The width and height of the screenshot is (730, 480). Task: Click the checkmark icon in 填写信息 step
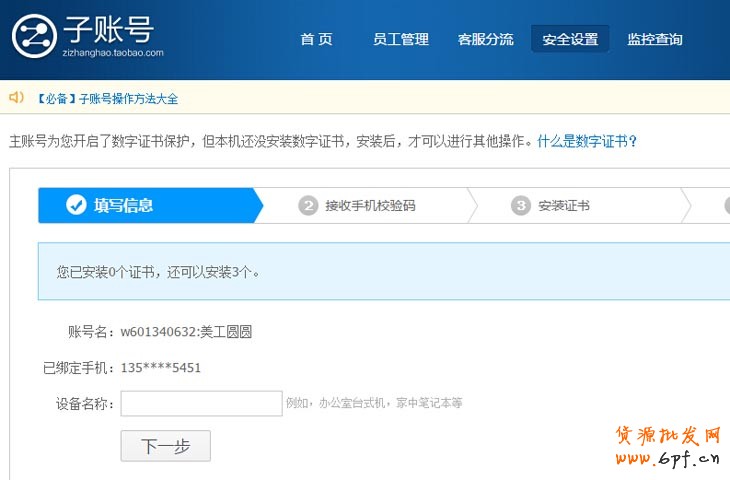click(x=76, y=205)
